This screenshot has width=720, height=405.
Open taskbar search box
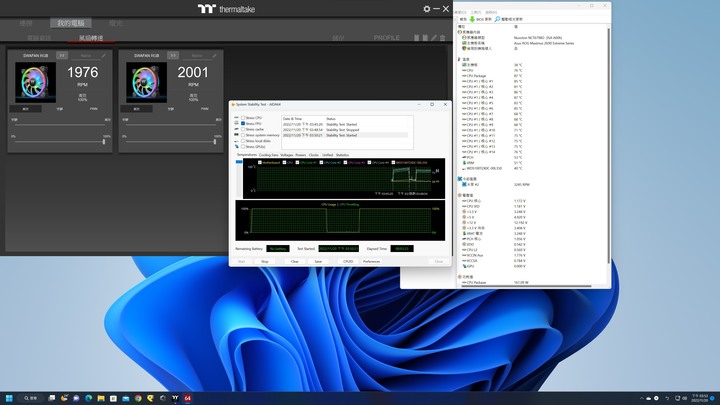tap(31, 398)
